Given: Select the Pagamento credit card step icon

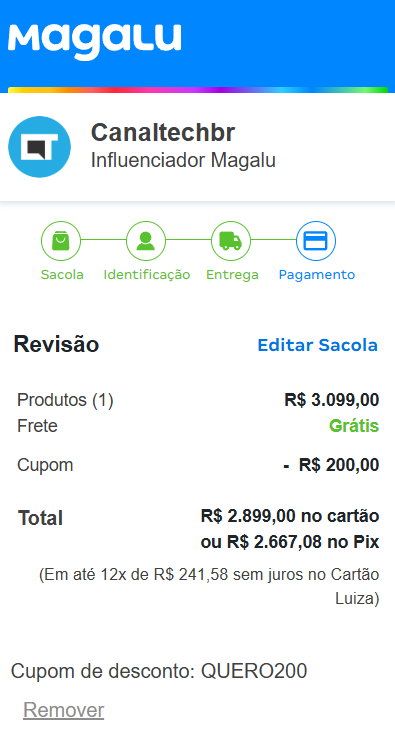Looking at the screenshot, I should coord(316,241).
